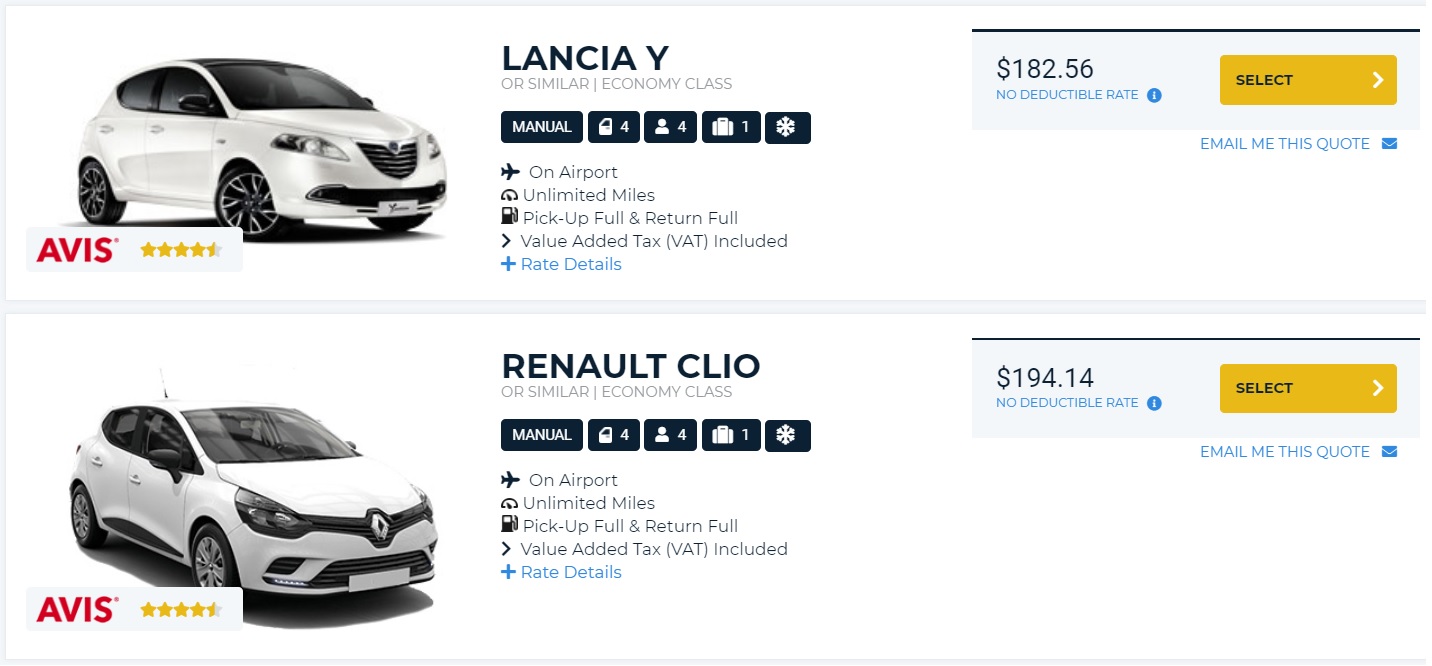The width and height of the screenshot is (1432, 666).
Task: Expand Rate Details for Renault Clio
Action: [x=561, y=572]
